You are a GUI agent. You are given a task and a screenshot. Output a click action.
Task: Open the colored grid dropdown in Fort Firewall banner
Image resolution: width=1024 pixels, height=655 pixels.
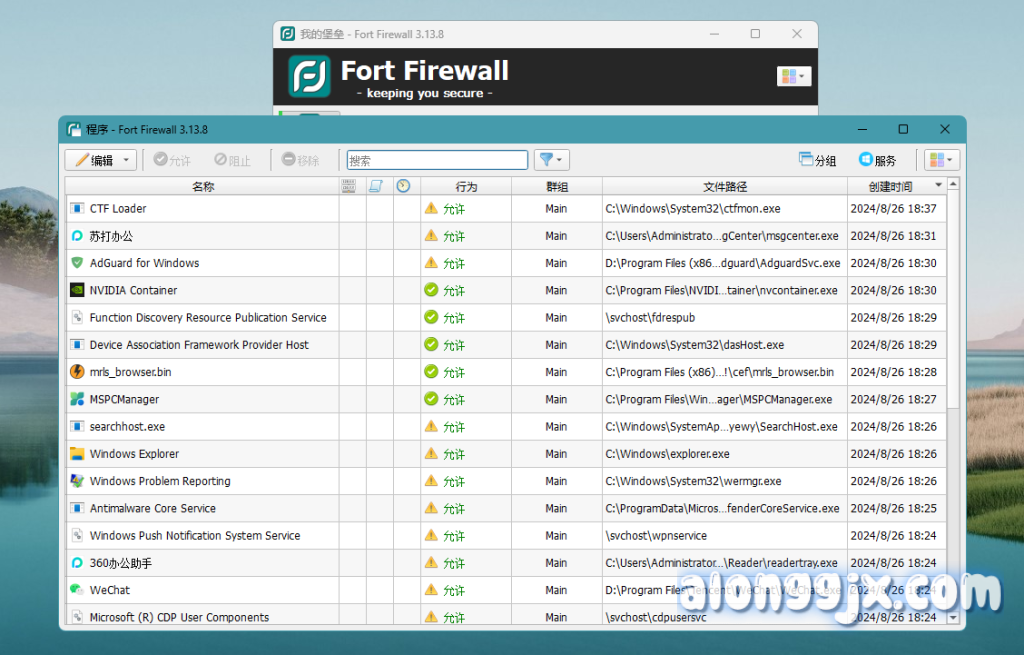coord(794,76)
